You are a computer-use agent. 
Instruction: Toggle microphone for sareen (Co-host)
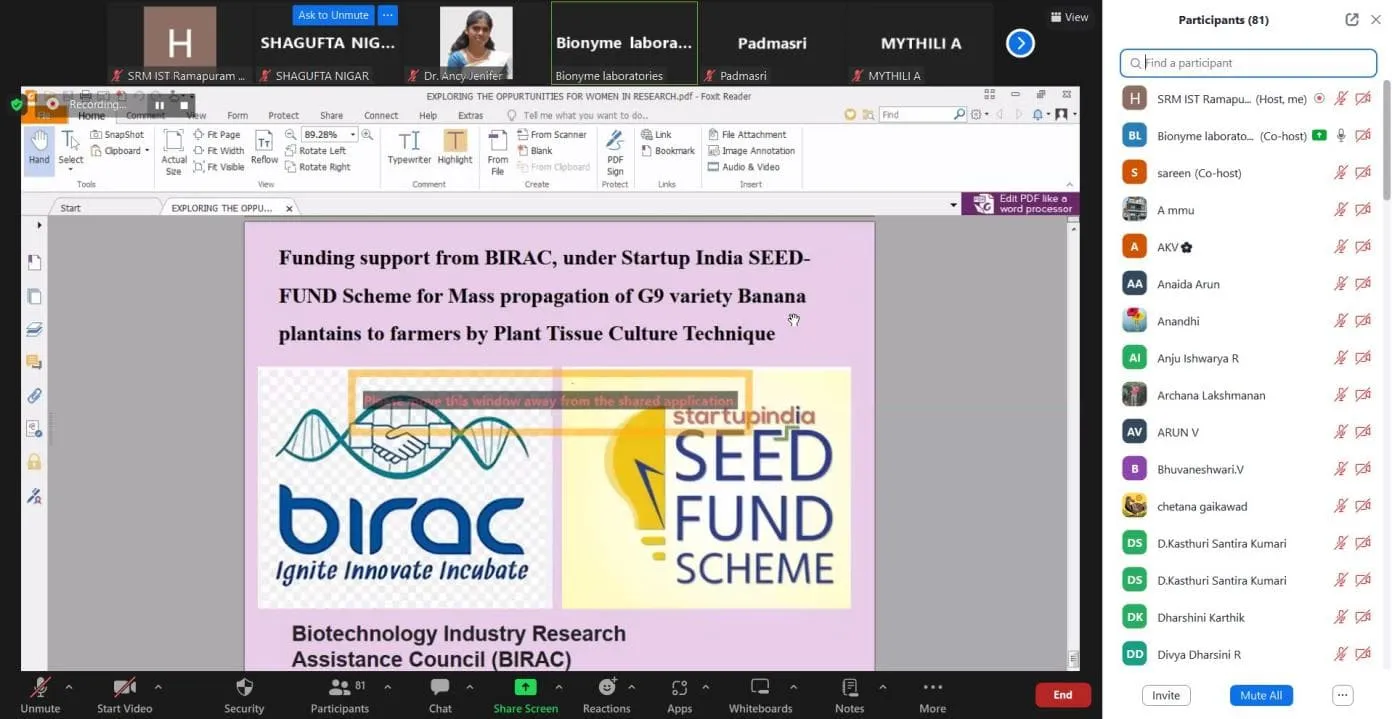(1341, 173)
